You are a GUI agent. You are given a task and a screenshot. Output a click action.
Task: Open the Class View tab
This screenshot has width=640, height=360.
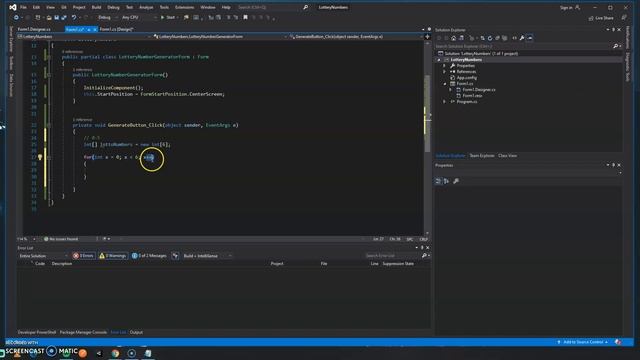coord(507,156)
